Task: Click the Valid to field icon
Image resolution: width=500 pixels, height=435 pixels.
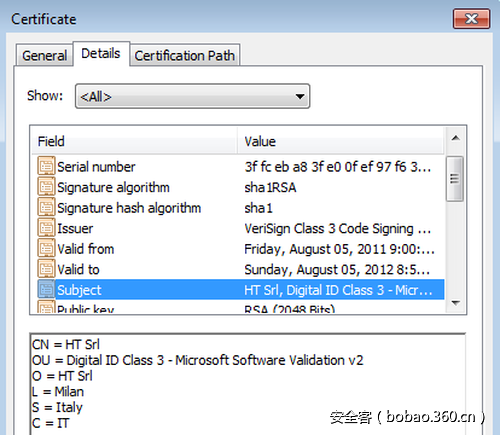Action: (x=46, y=269)
